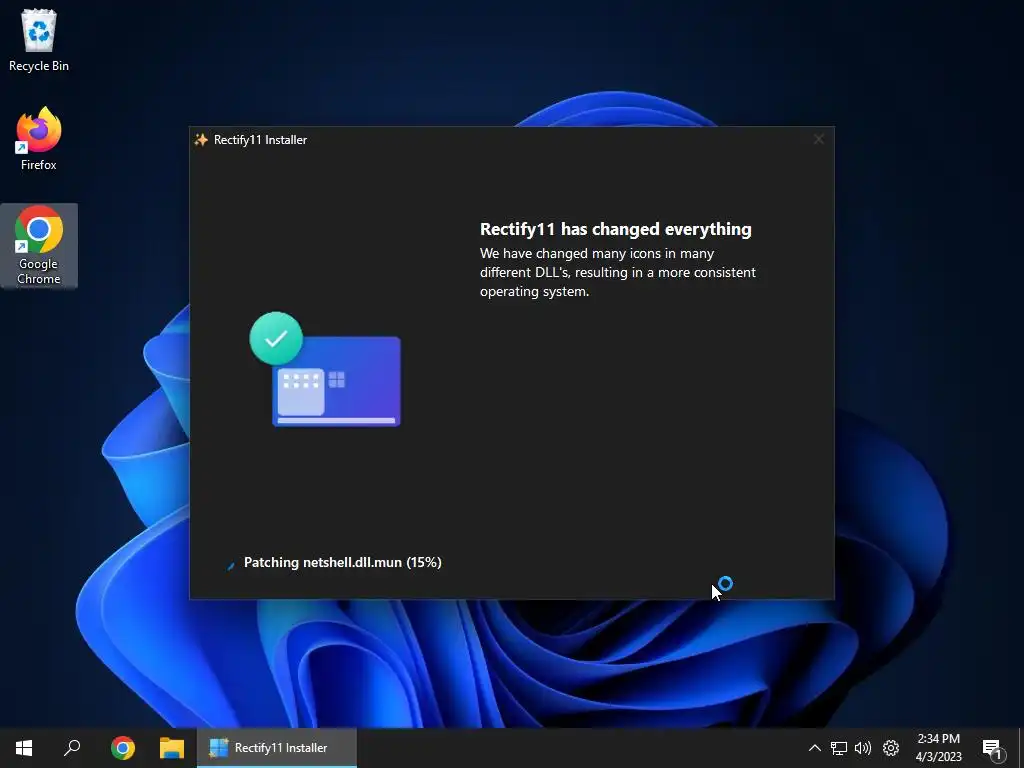1024x768 pixels.
Task: Close the Rectify11 Installer window
Action: tap(818, 139)
